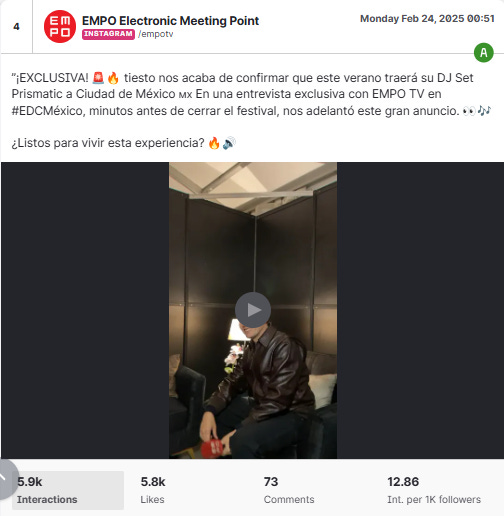The width and height of the screenshot is (504, 516).
Task: Click the post timestamp Monday Feb 24, 2025
Action: tap(427, 19)
